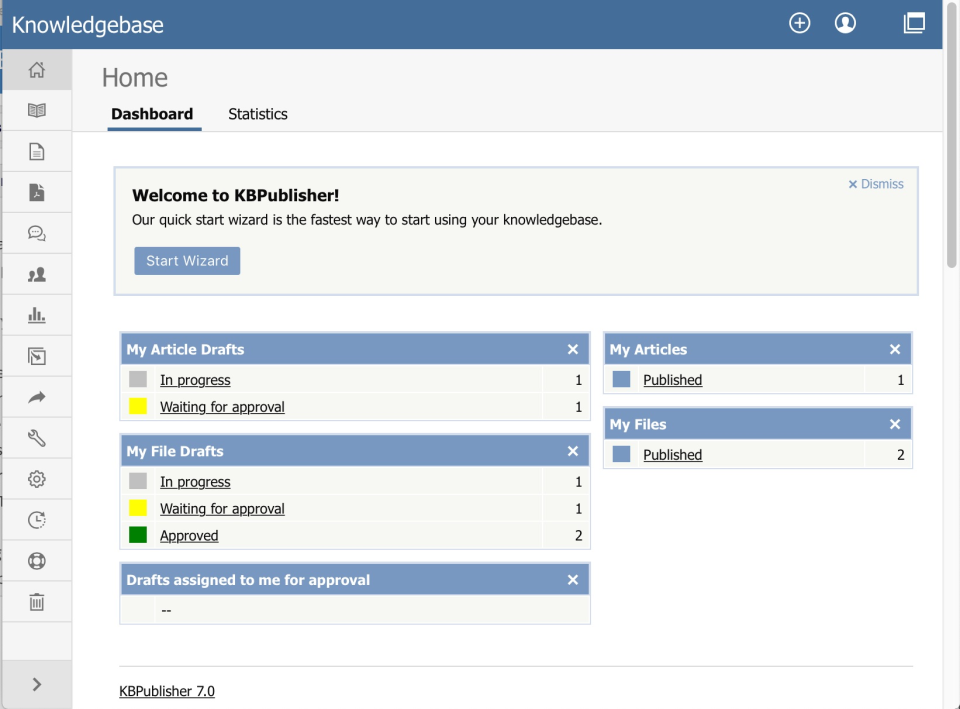Open the KBPublisher 7.0 link
This screenshot has width=960, height=709.
[167, 691]
